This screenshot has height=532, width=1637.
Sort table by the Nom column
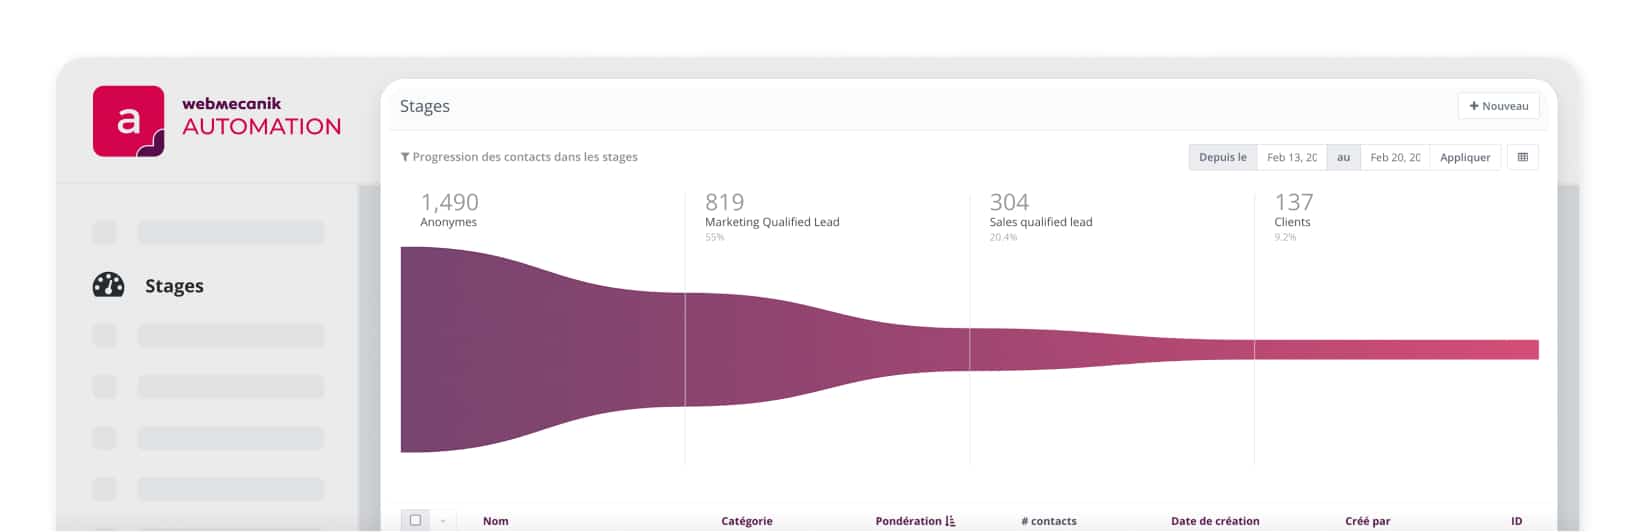point(495,521)
